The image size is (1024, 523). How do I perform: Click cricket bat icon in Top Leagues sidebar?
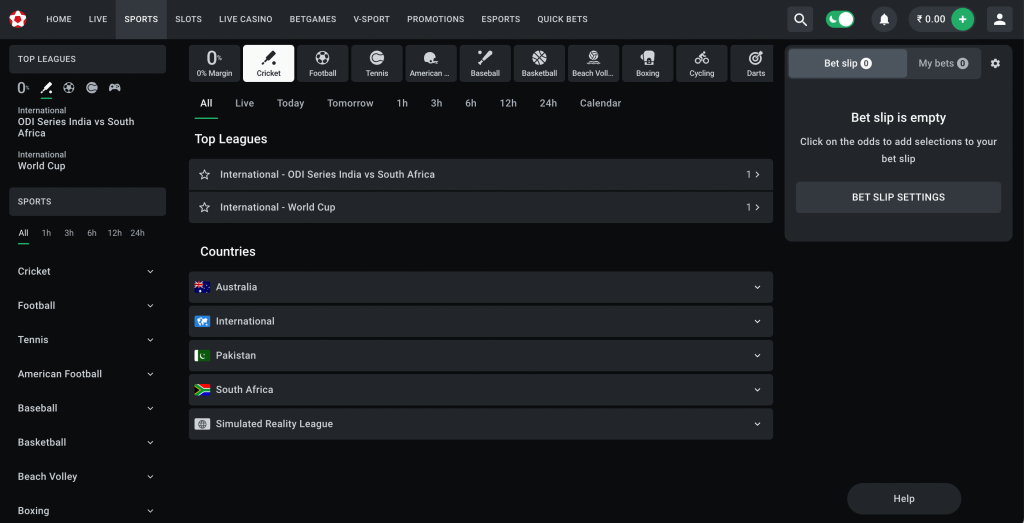tap(46, 87)
